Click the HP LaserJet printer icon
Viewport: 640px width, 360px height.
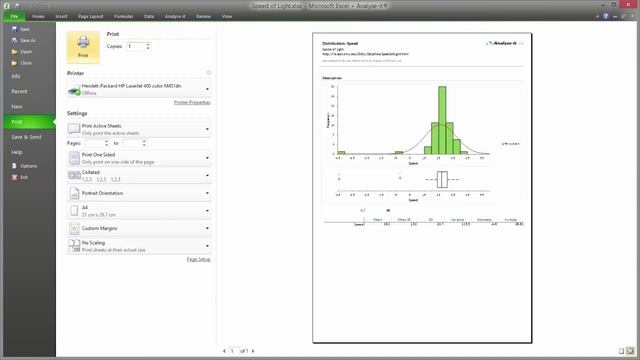coord(74,90)
